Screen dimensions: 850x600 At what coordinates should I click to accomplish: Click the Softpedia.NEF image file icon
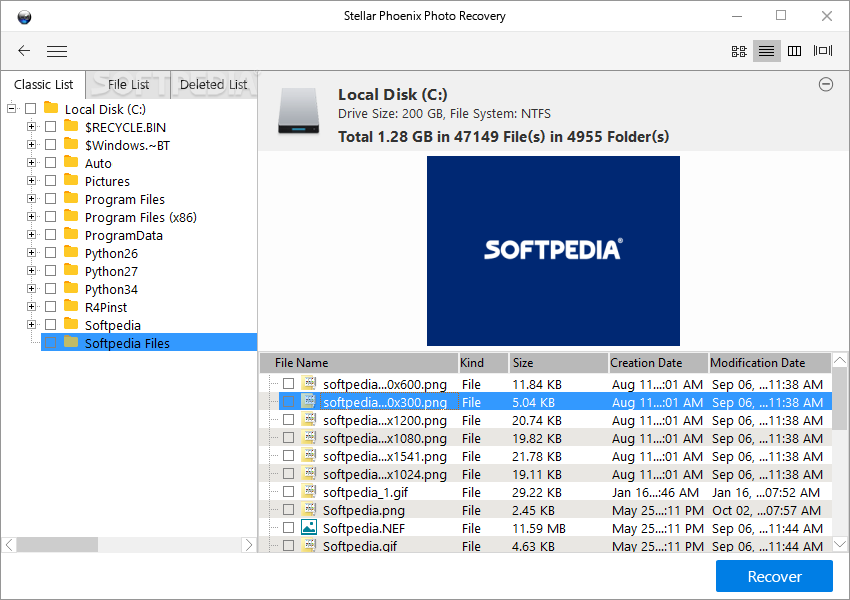tap(309, 528)
